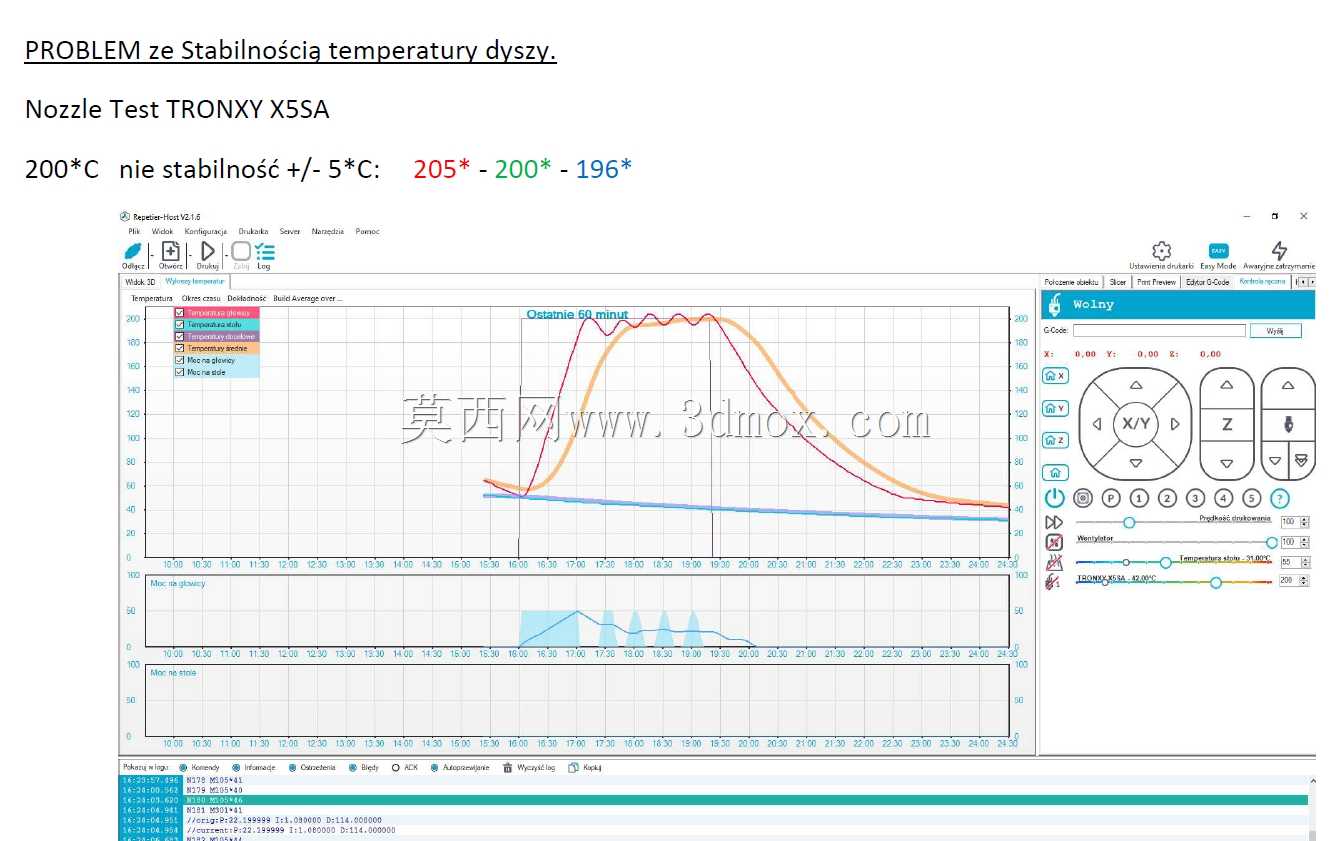Home the Y axis
1331x841 pixels.
1055,408
